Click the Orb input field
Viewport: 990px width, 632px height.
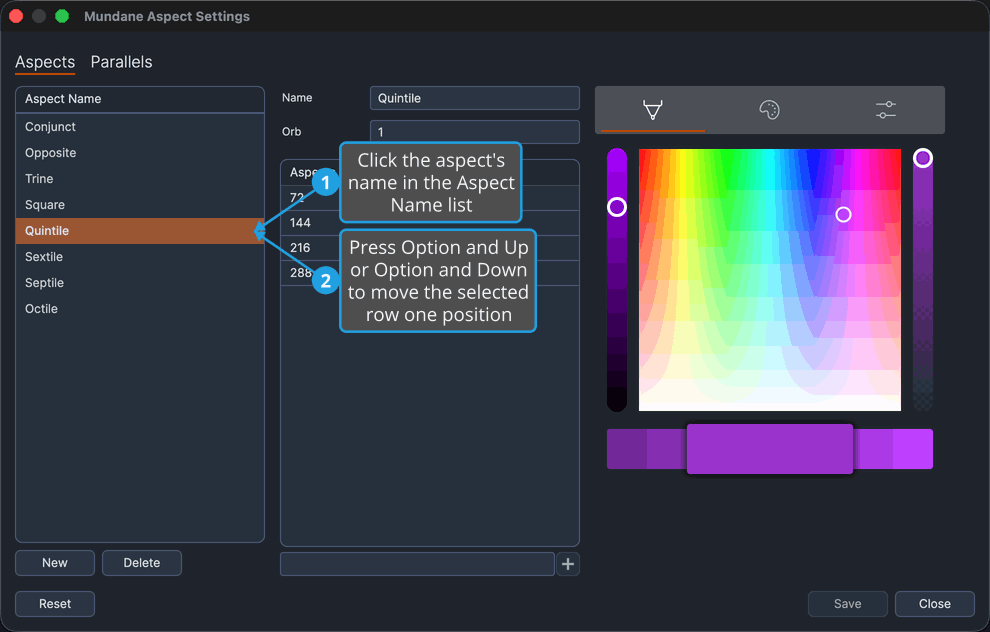click(x=474, y=132)
